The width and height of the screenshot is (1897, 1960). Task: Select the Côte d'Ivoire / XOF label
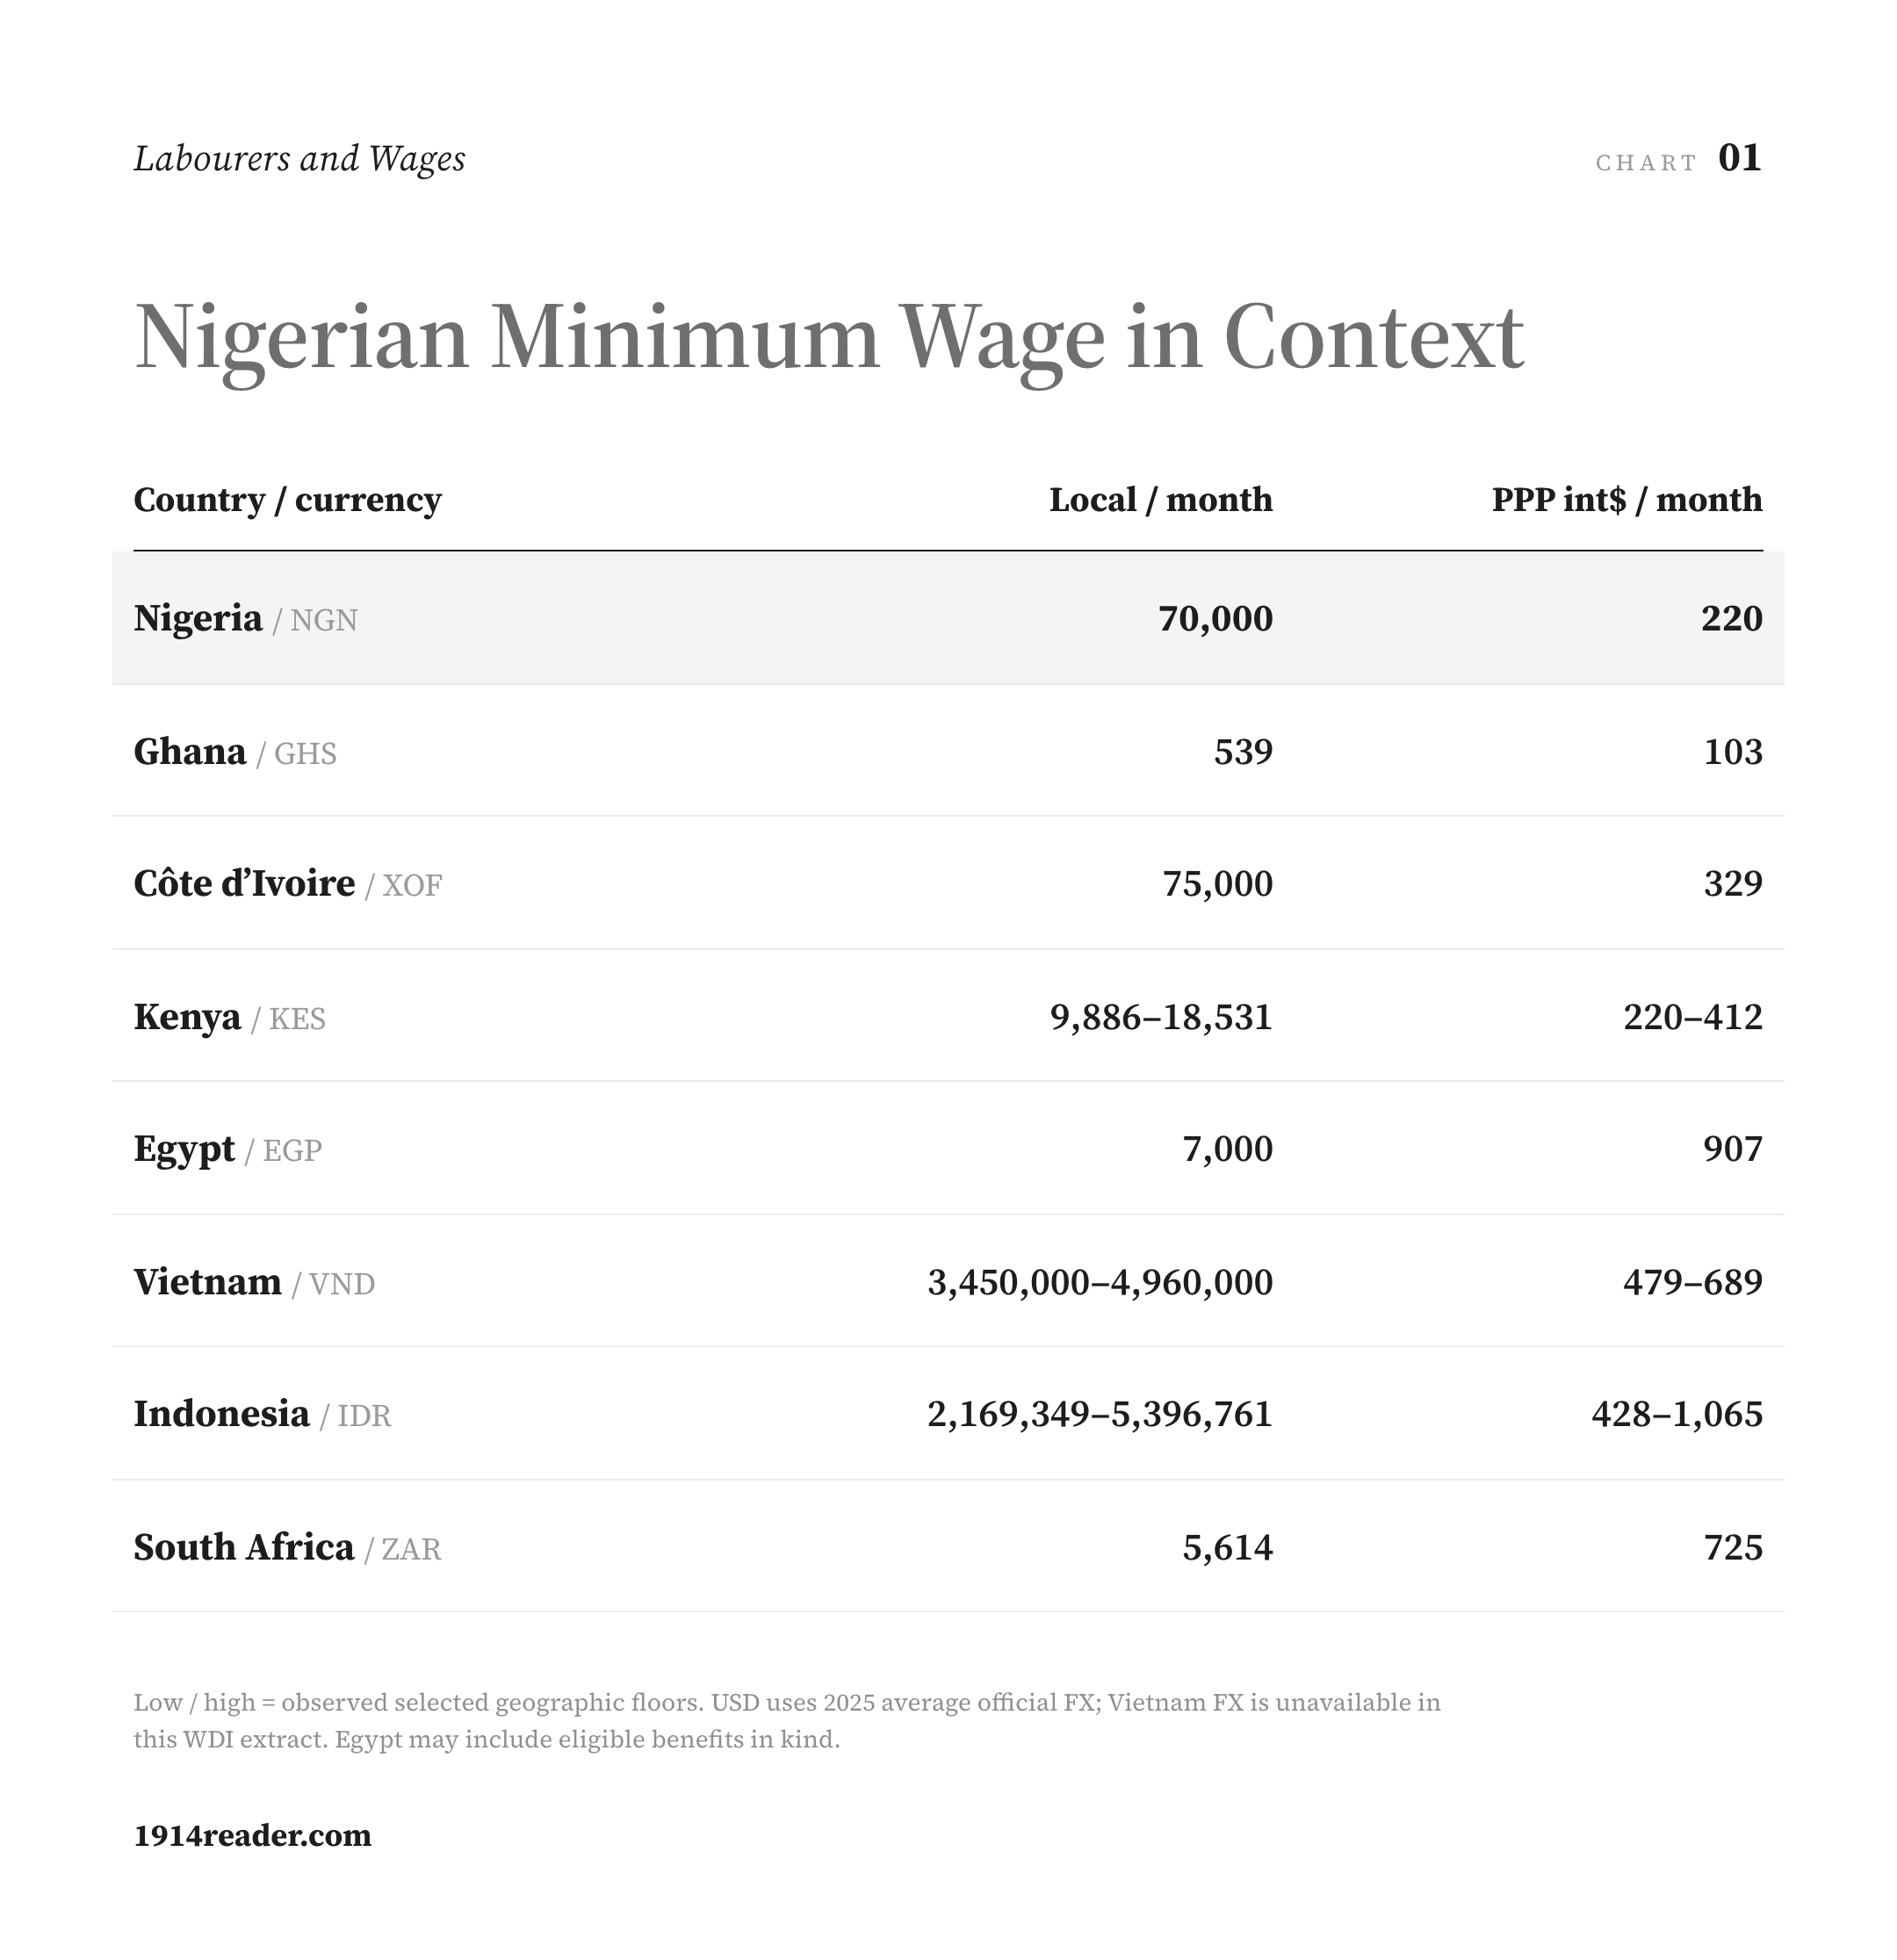(x=288, y=884)
